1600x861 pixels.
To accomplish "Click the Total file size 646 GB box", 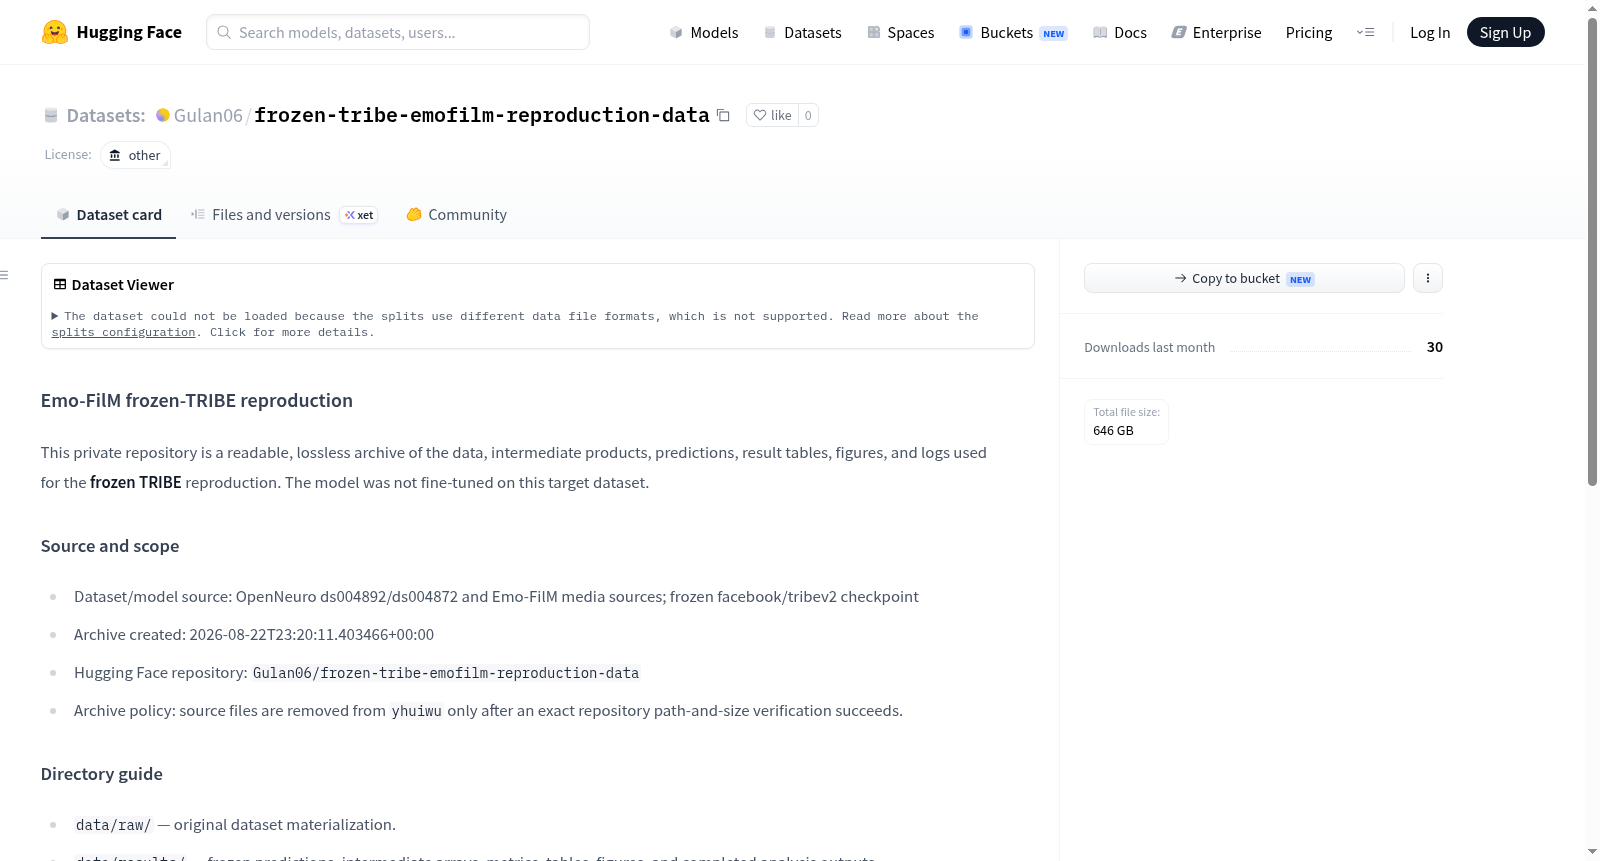I will [x=1126, y=421].
